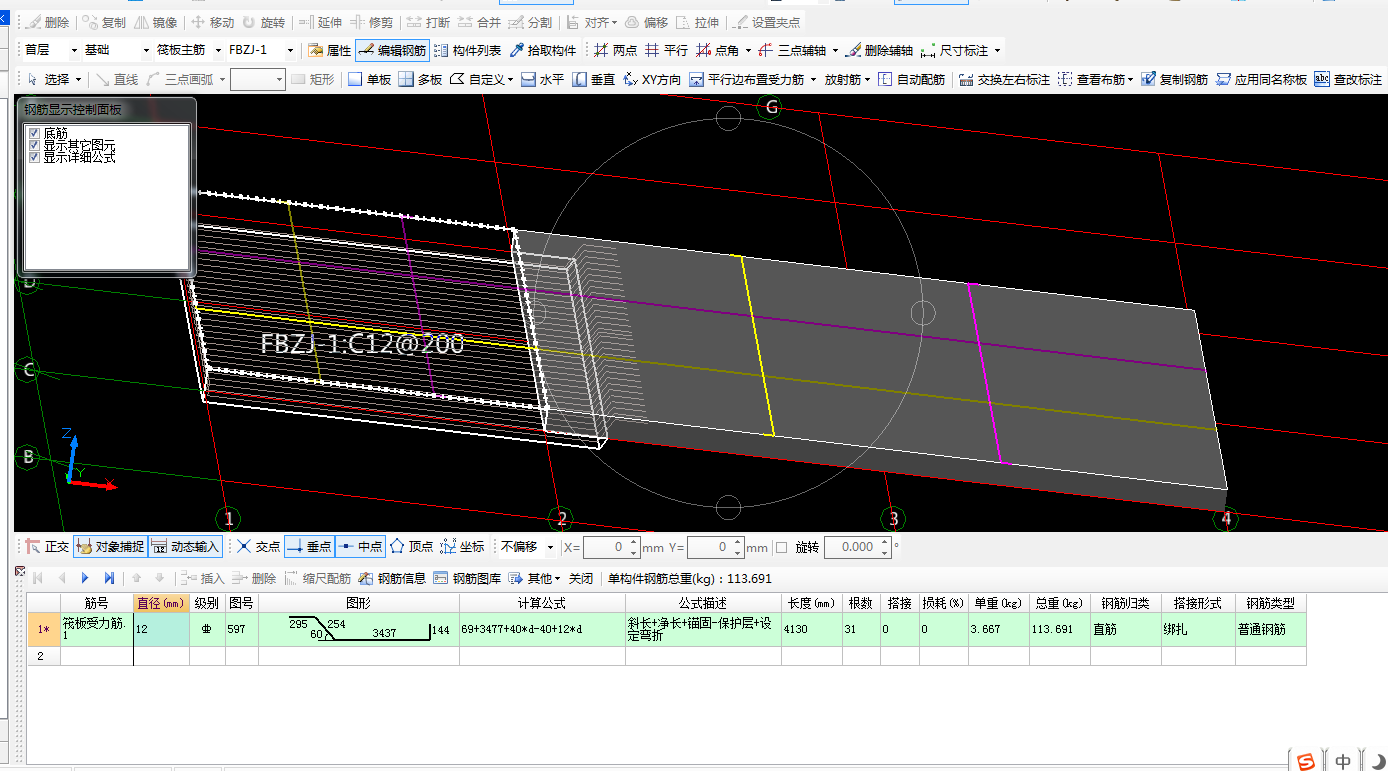Click 关闭 to close rebar editor
The width and height of the screenshot is (1388, 771).
click(581, 578)
